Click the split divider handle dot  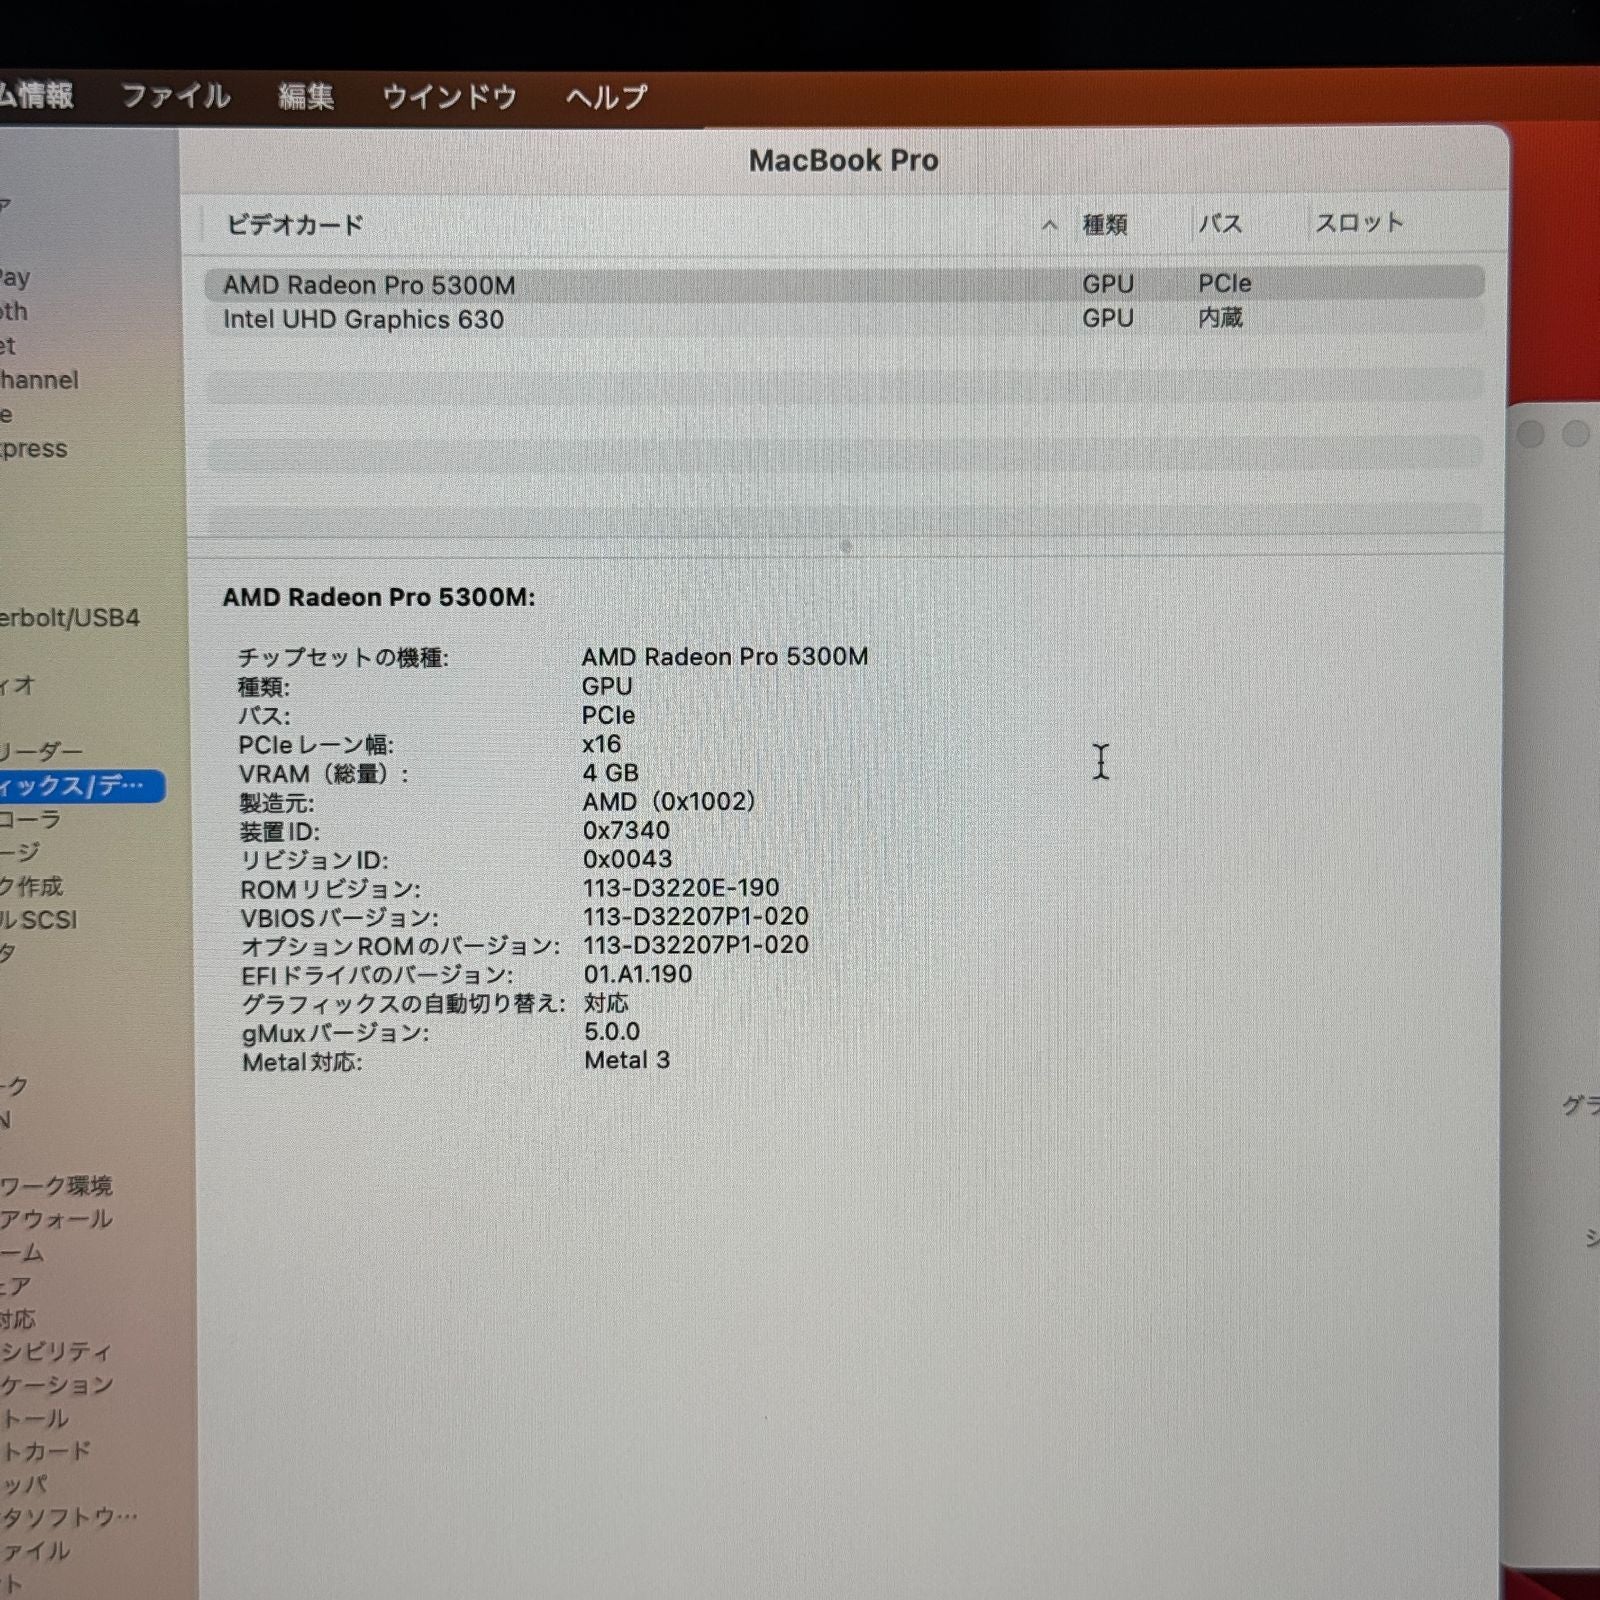point(846,546)
